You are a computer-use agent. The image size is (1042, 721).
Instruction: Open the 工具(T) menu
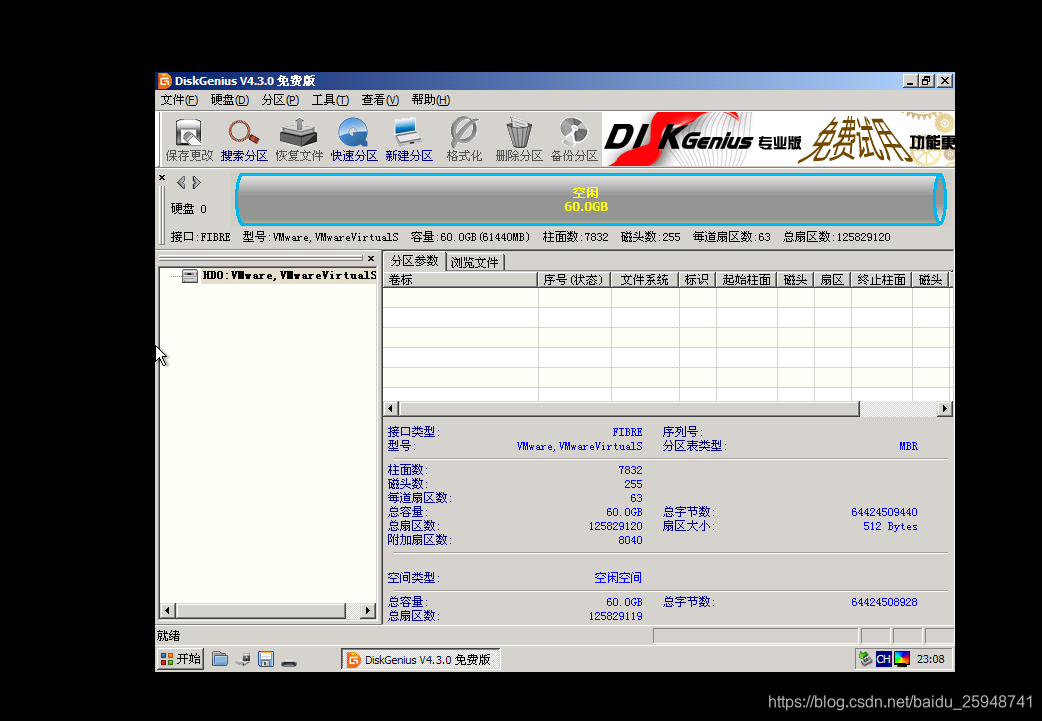tap(330, 100)
